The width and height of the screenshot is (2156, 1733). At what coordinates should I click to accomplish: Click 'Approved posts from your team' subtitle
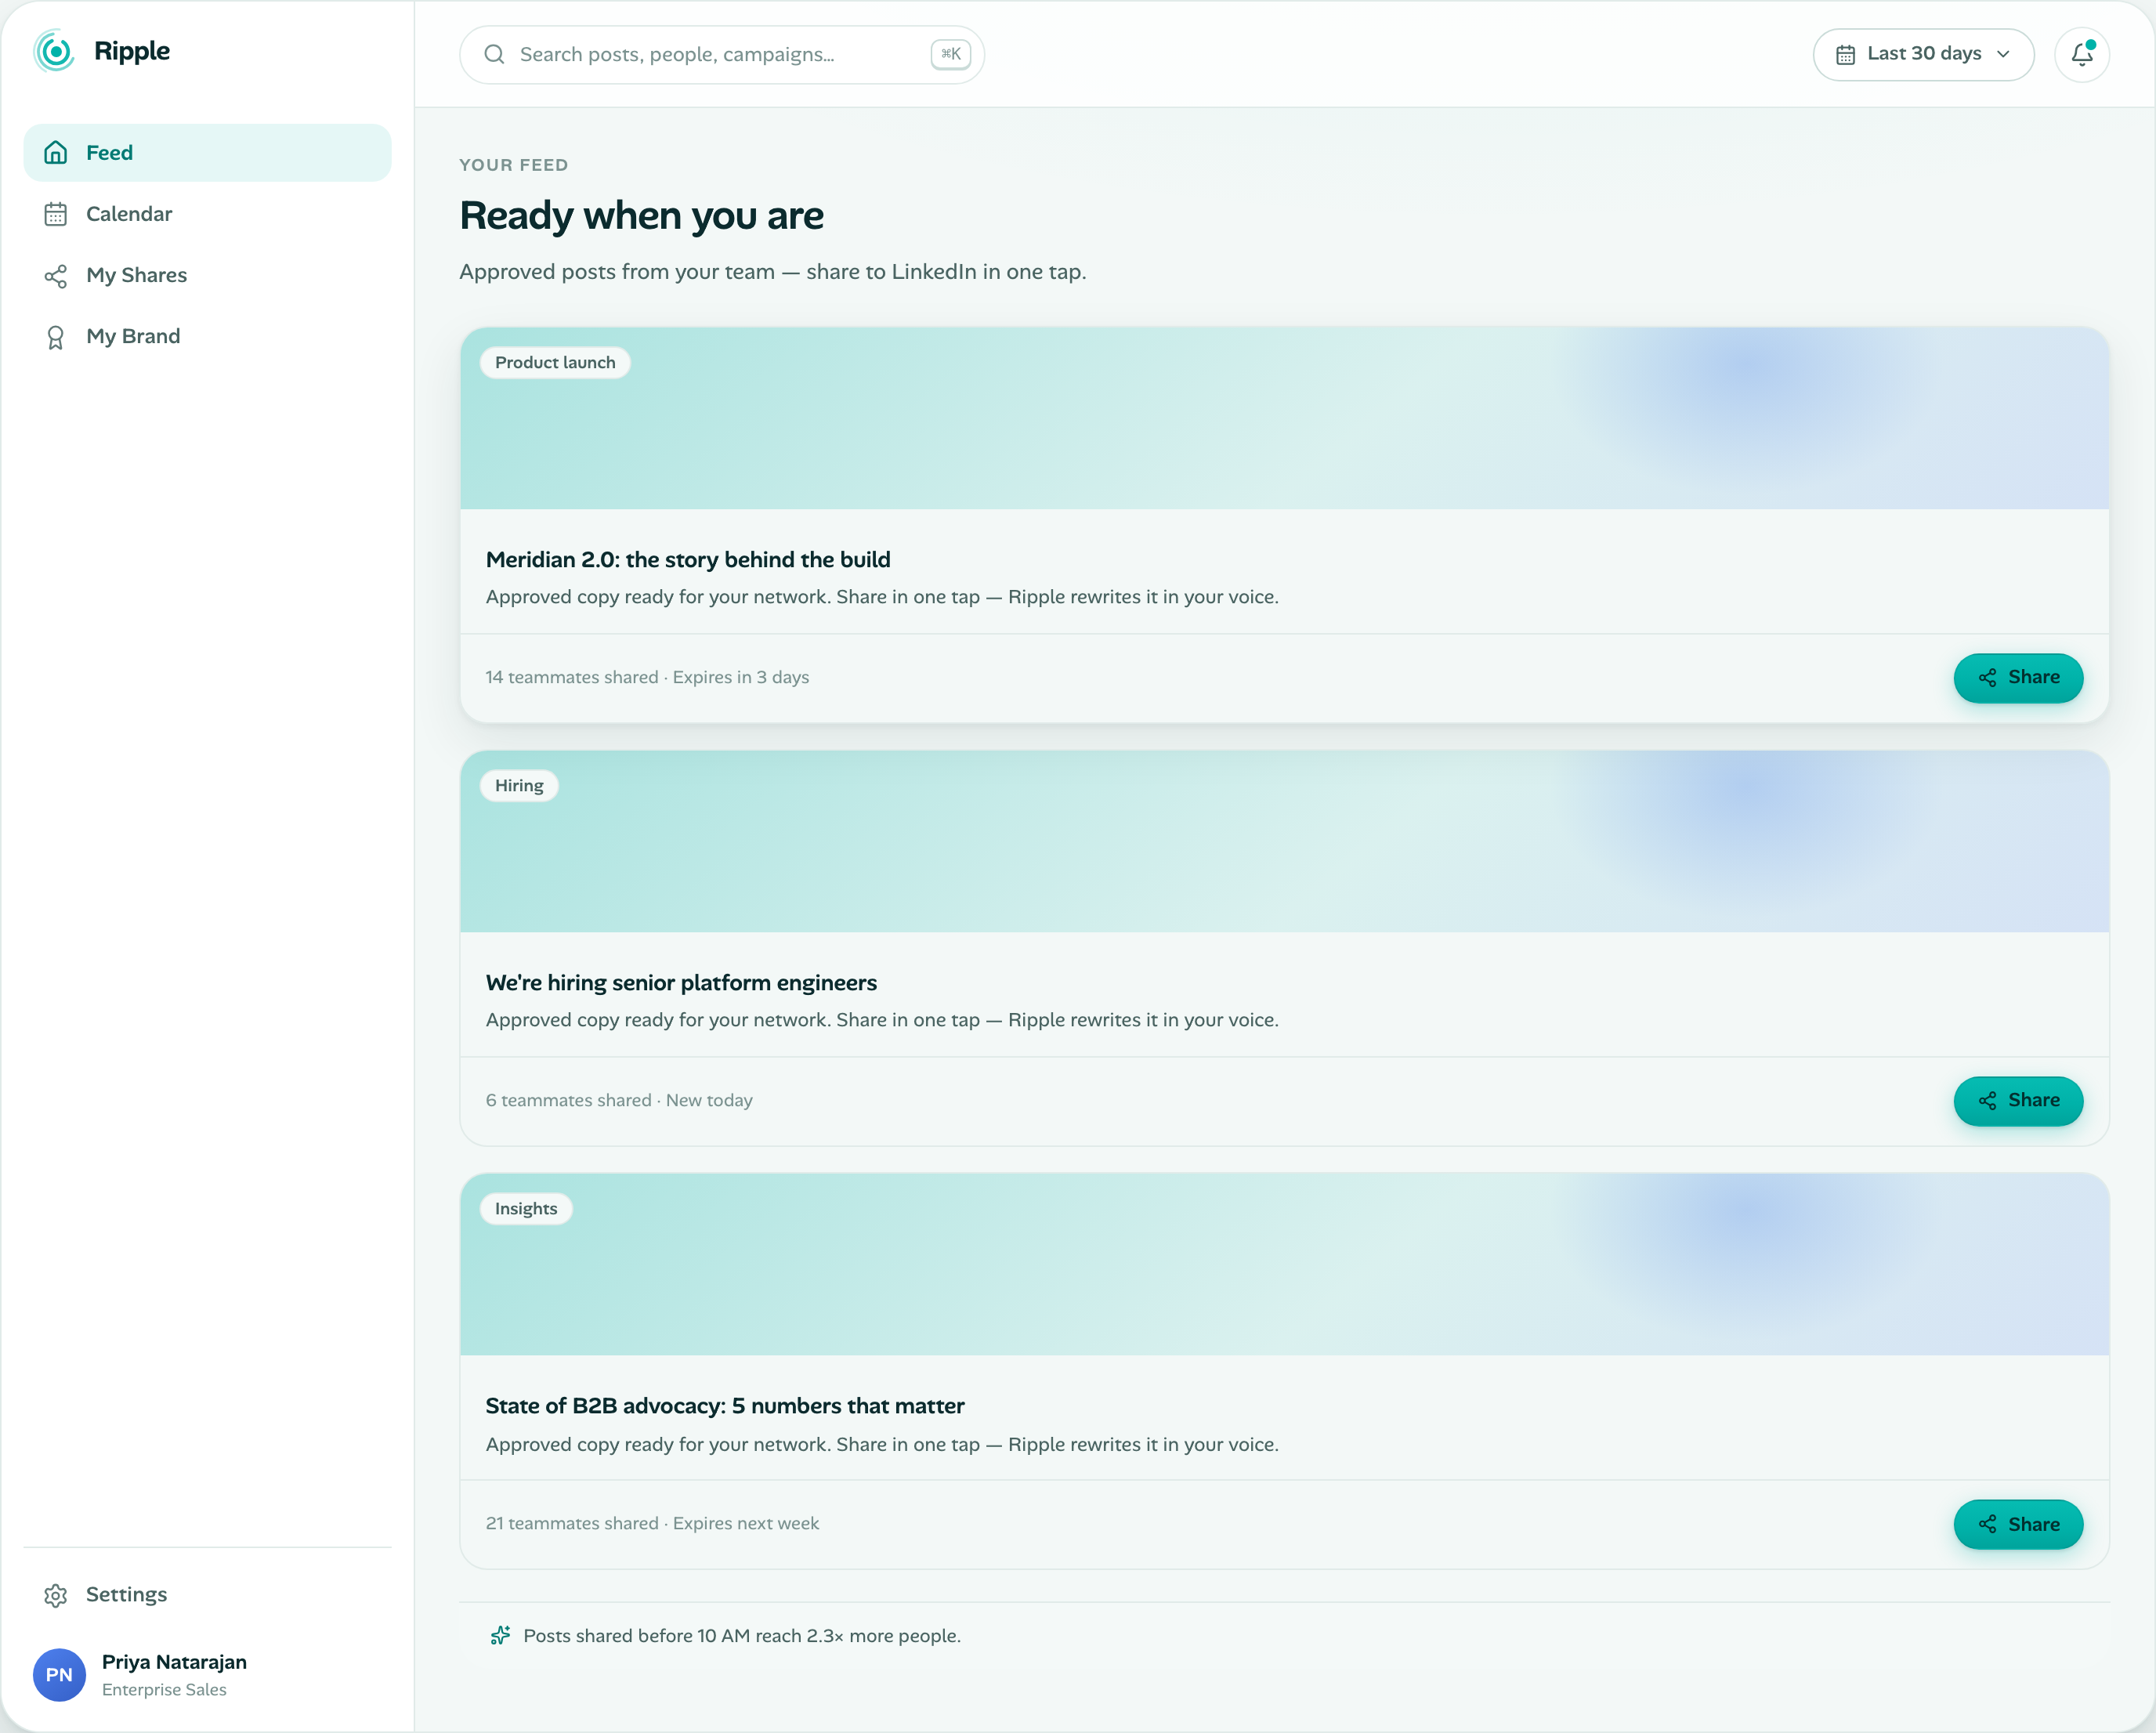pos(772,272)
